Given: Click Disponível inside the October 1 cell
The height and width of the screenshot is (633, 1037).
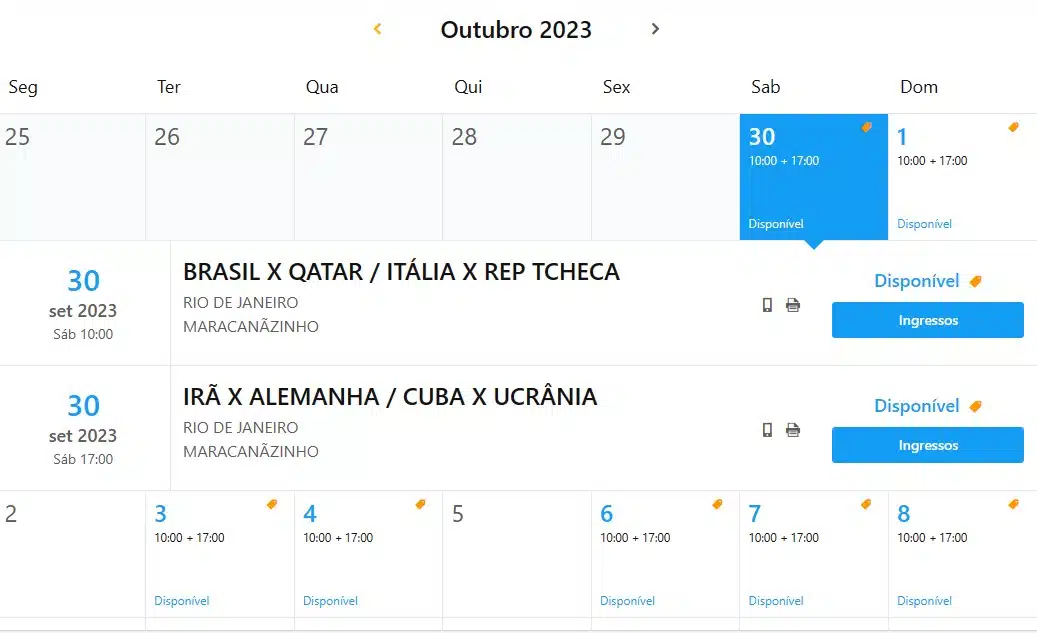Looking at the screenshot, I should 924,223.
